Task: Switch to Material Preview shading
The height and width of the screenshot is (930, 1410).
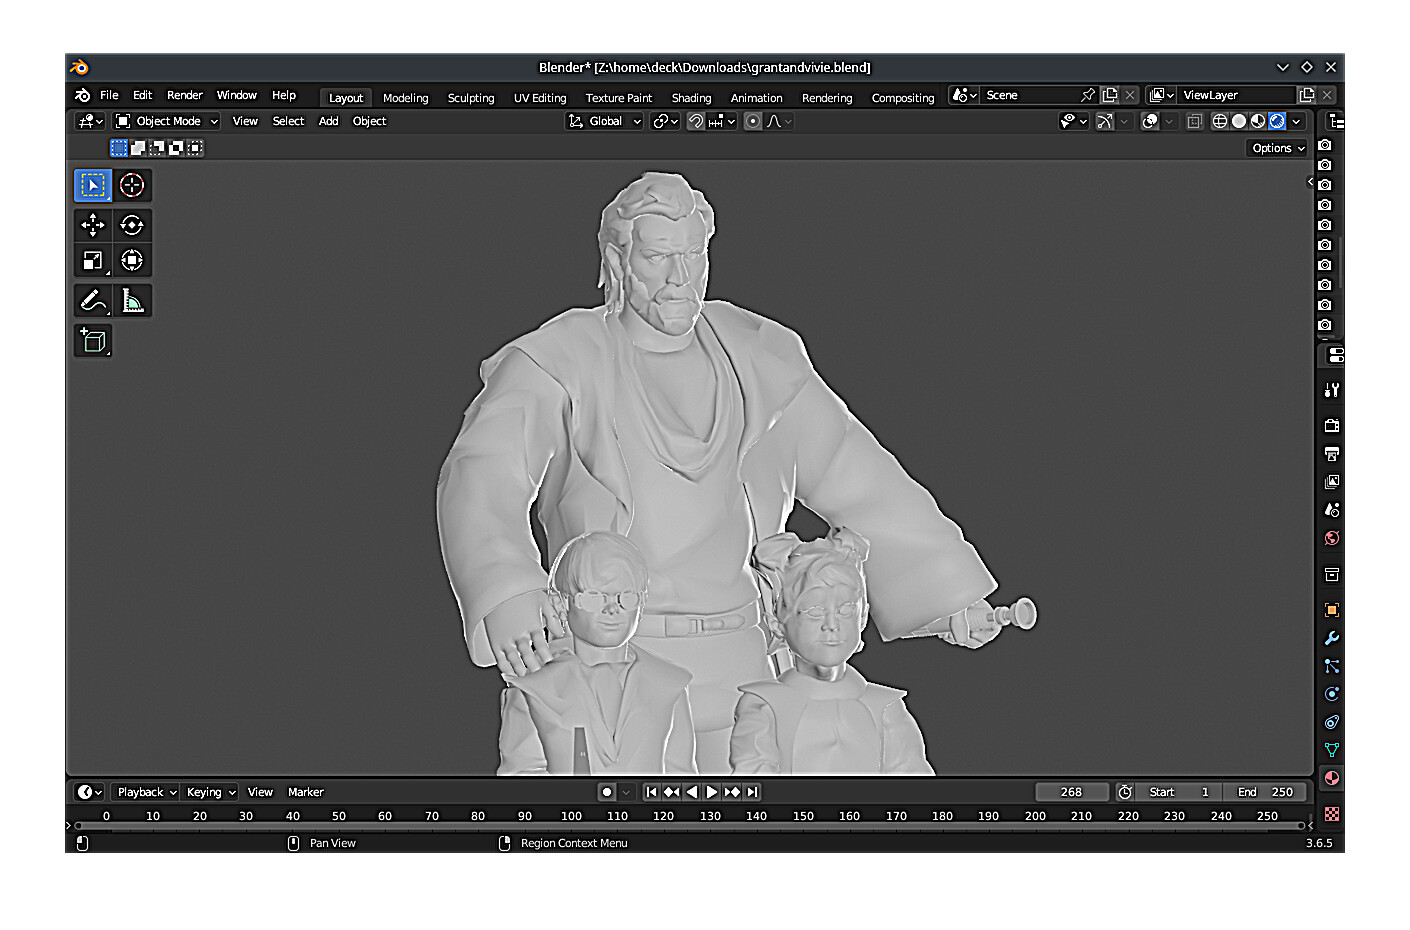Action: pyautogui.click(x=1258, y=121)
